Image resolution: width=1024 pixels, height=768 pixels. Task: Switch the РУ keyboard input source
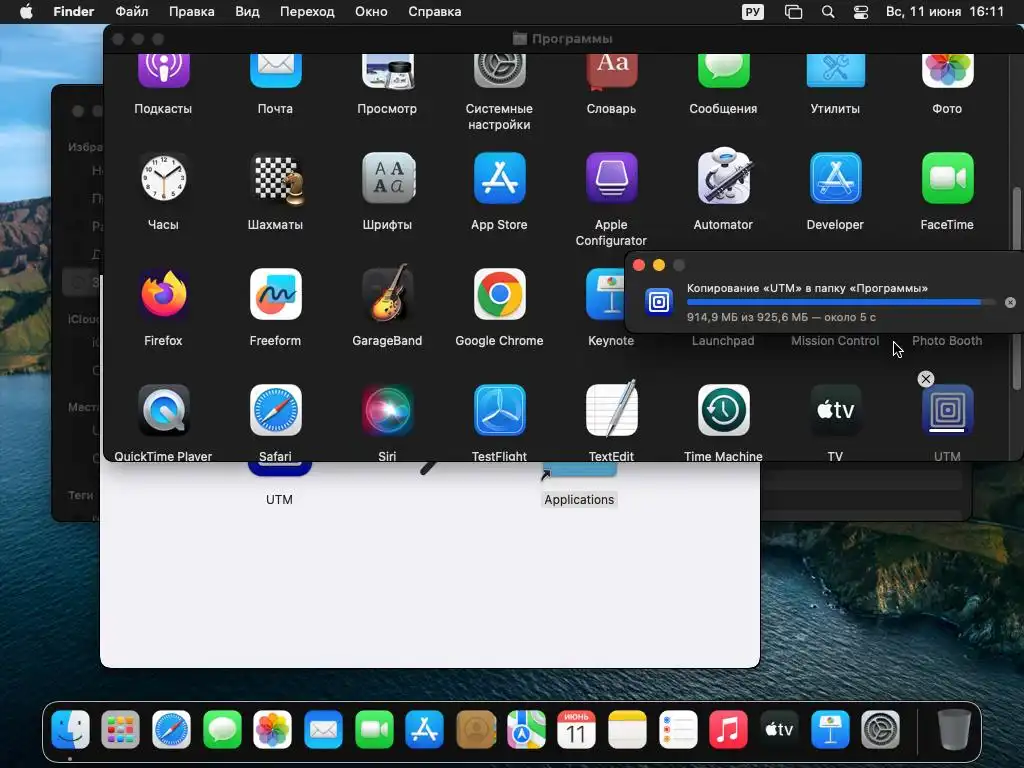click(752, 12)
